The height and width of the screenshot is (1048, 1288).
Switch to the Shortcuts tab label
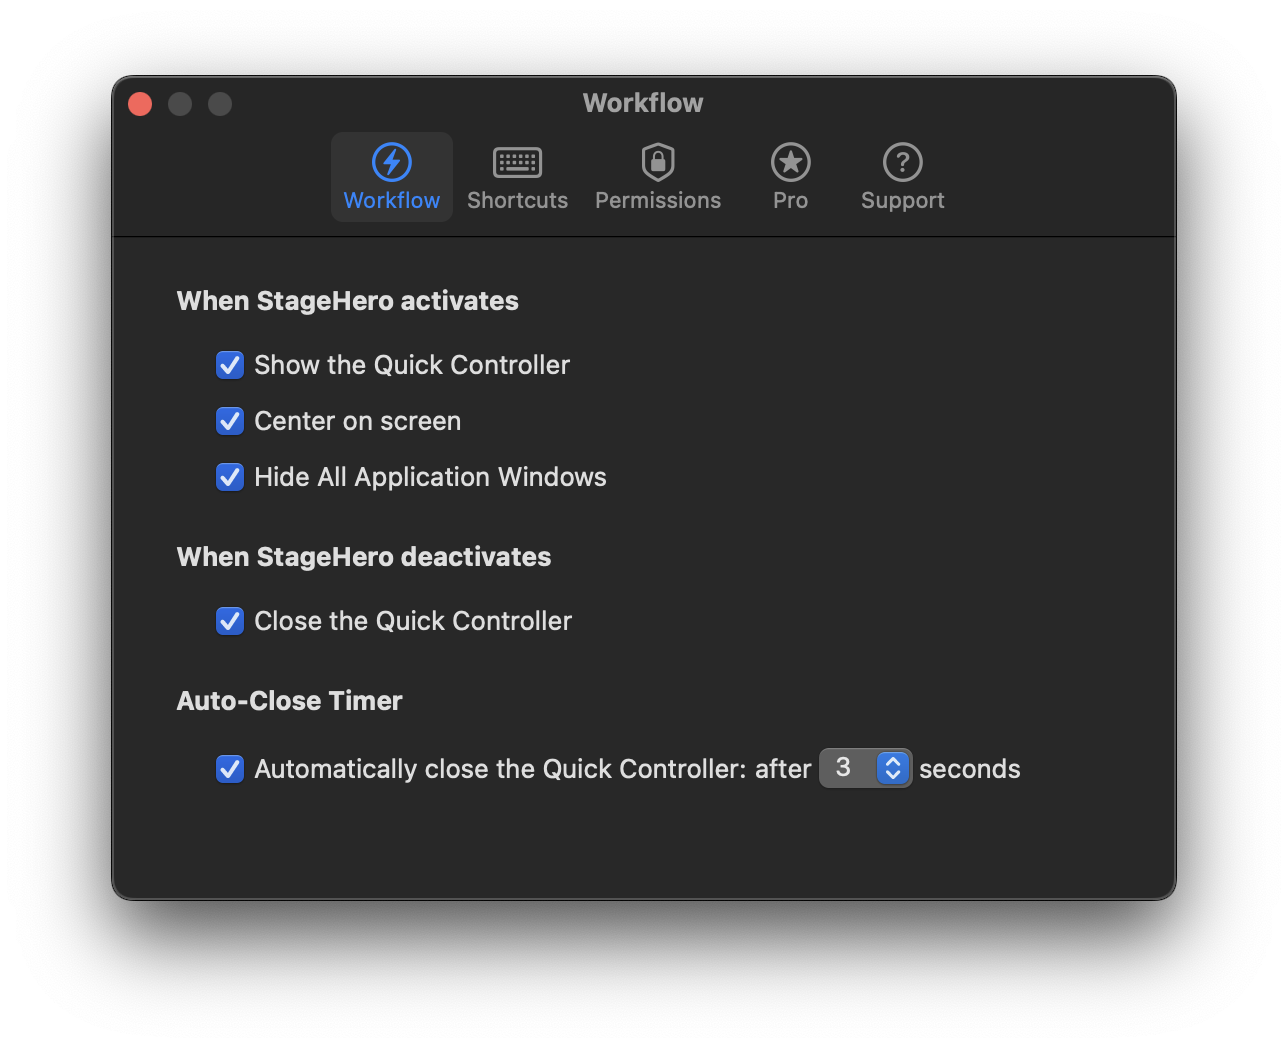pos(517,200)
